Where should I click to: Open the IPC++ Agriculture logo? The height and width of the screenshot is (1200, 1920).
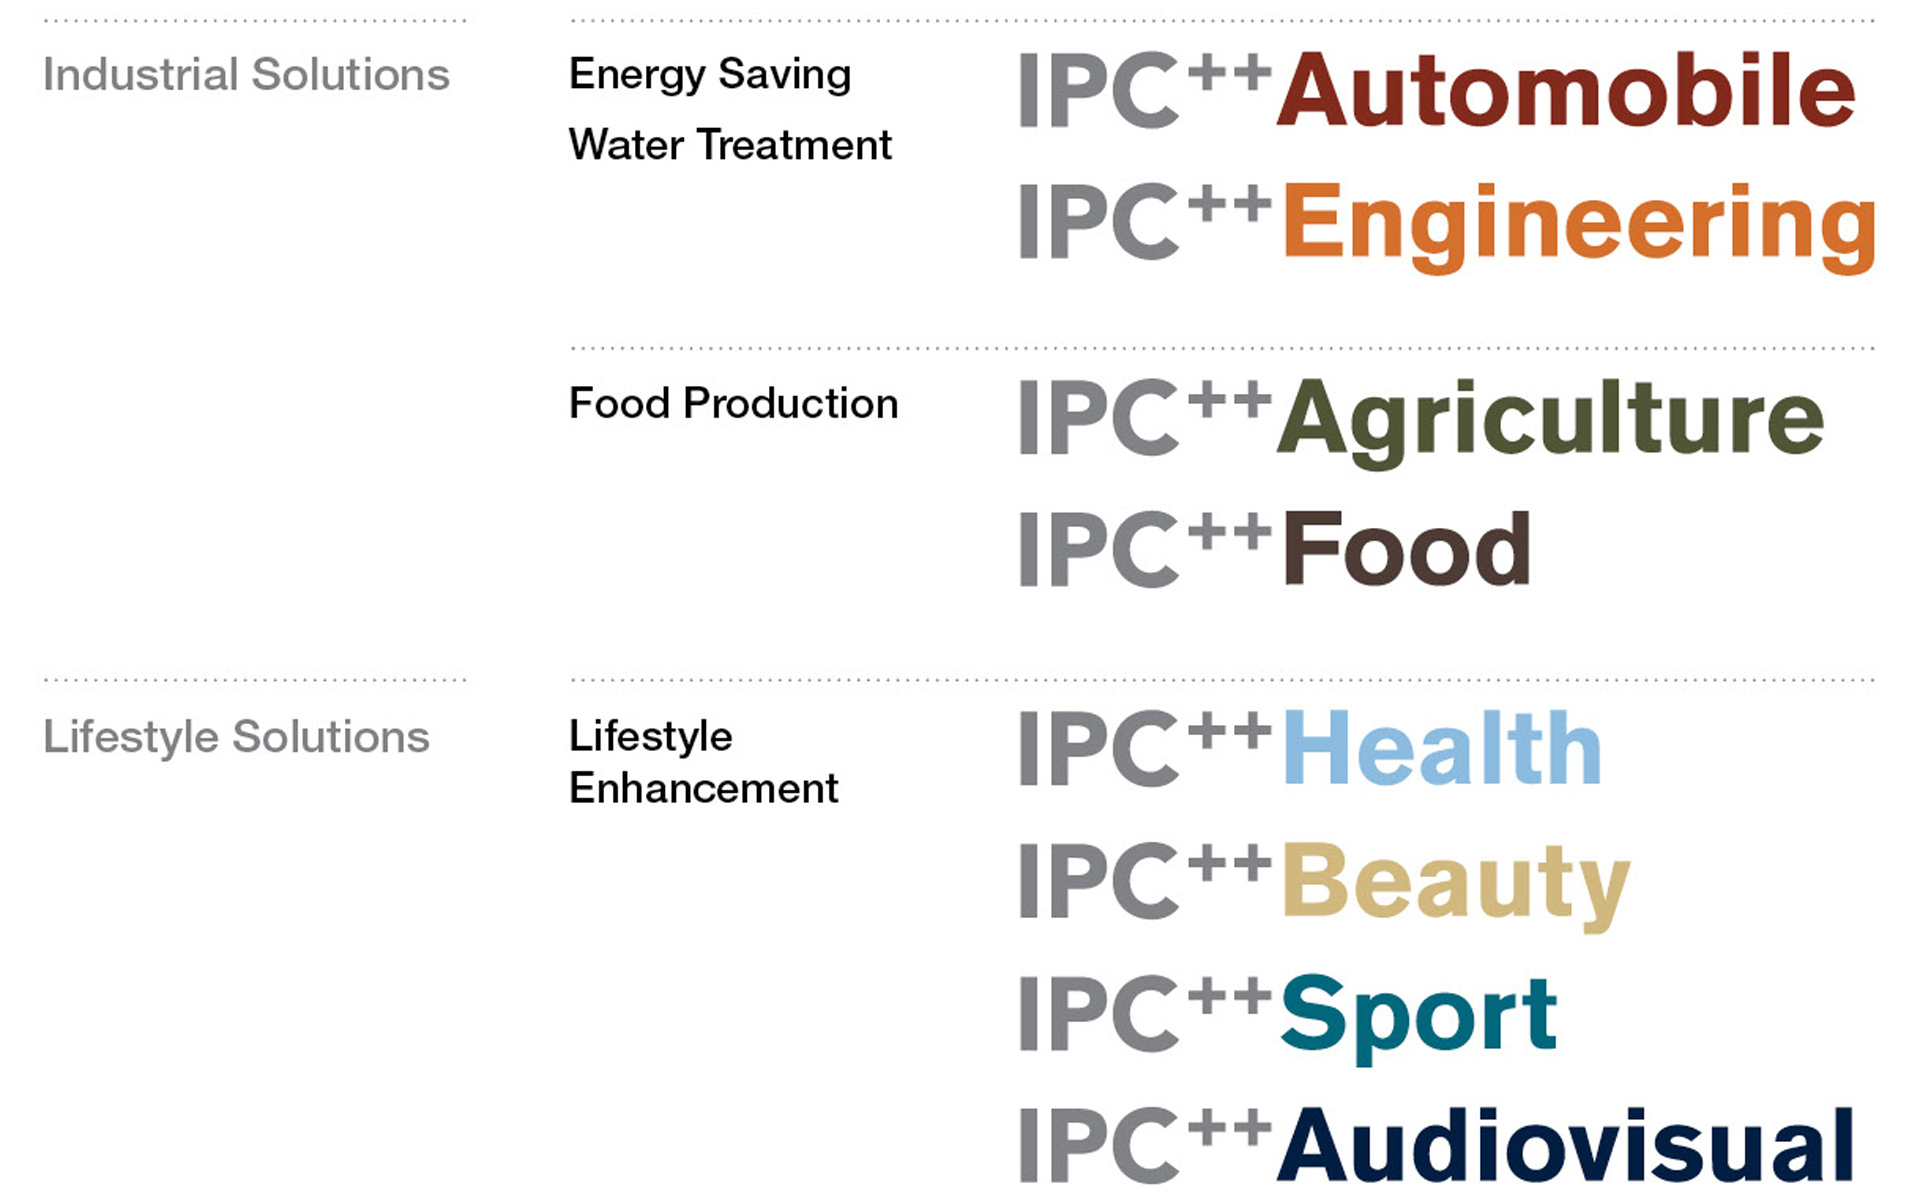pos(1421,422)
